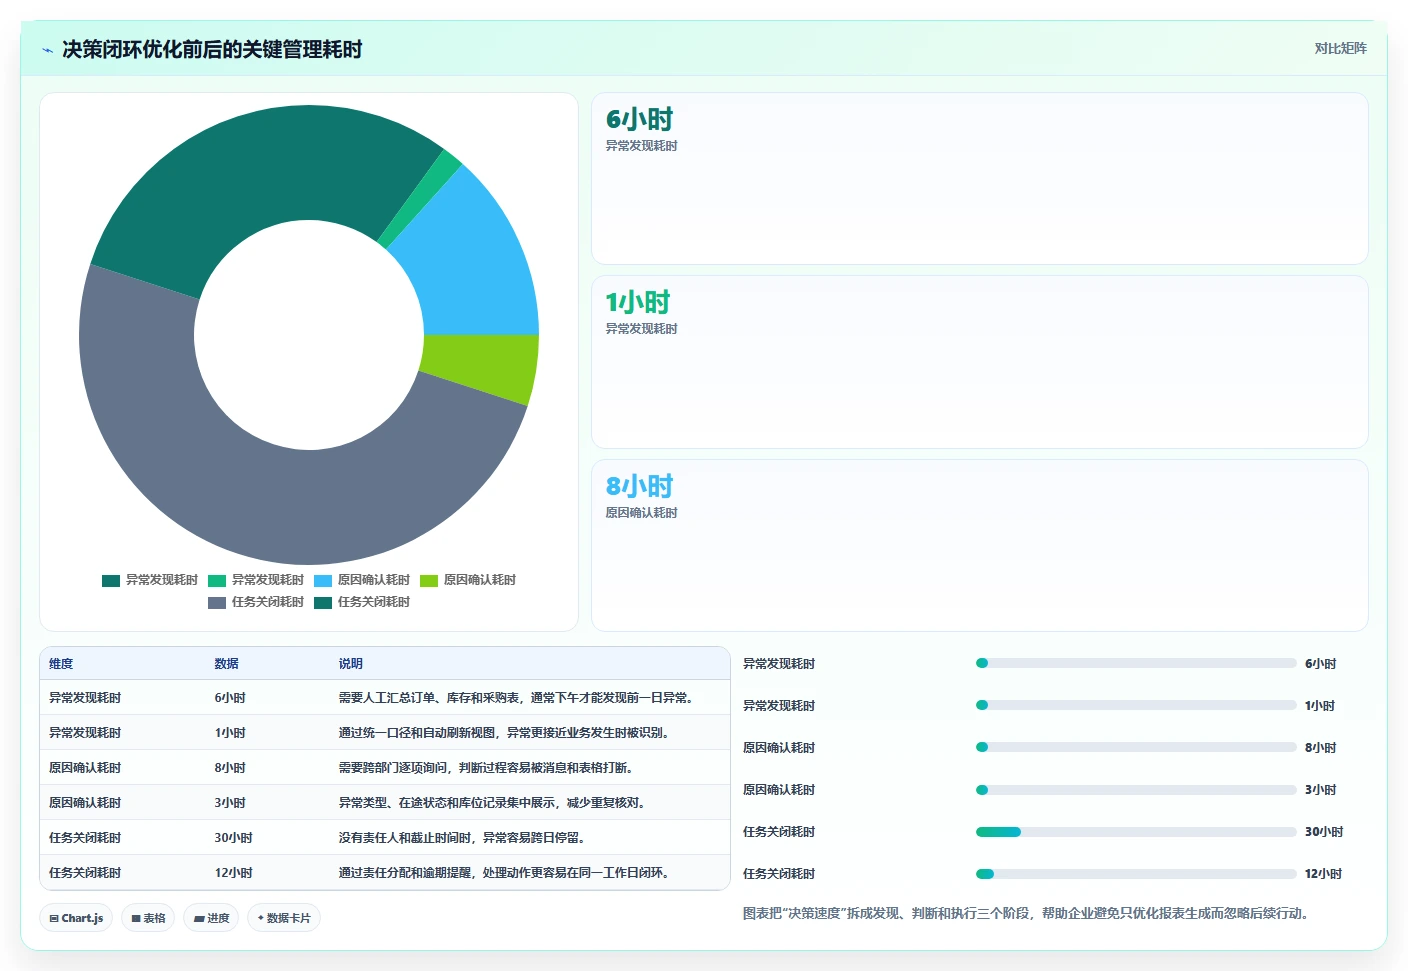Click the progress bar labeled 30小时

tap(1136, 832)
